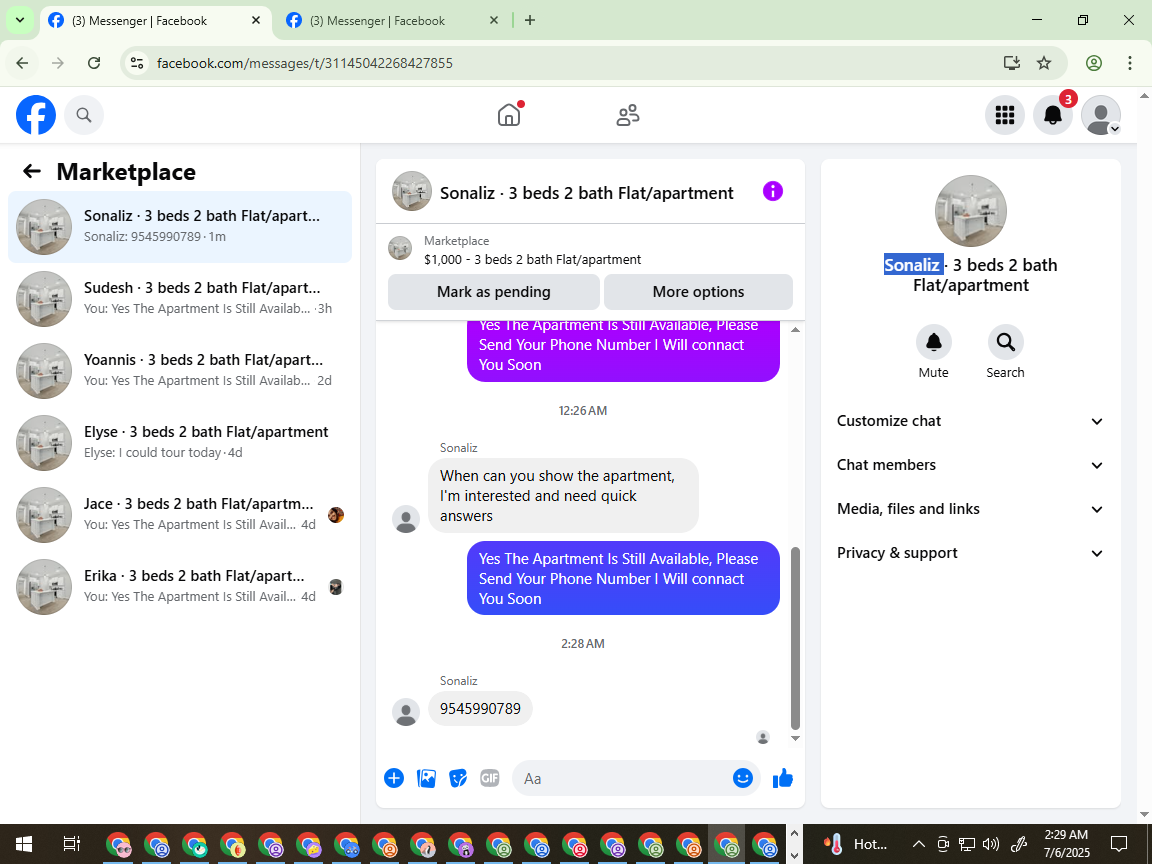Click Sonaliz sender avatar beside phone number
Image resolution: width=1152 pixels, height=864 pixels.
tap(406, 712)
